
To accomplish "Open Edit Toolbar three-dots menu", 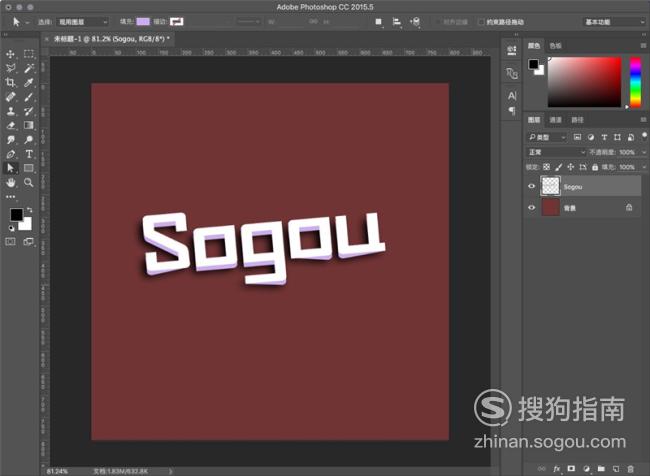I will tap(10, 197).
